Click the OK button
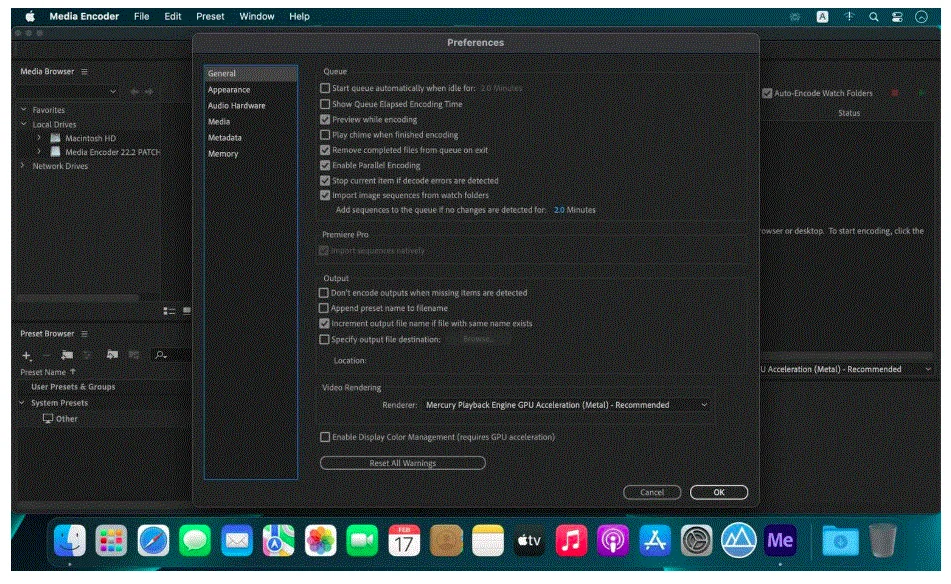The height and width of the screenshot is (584, 951). [x=719, y=493]
